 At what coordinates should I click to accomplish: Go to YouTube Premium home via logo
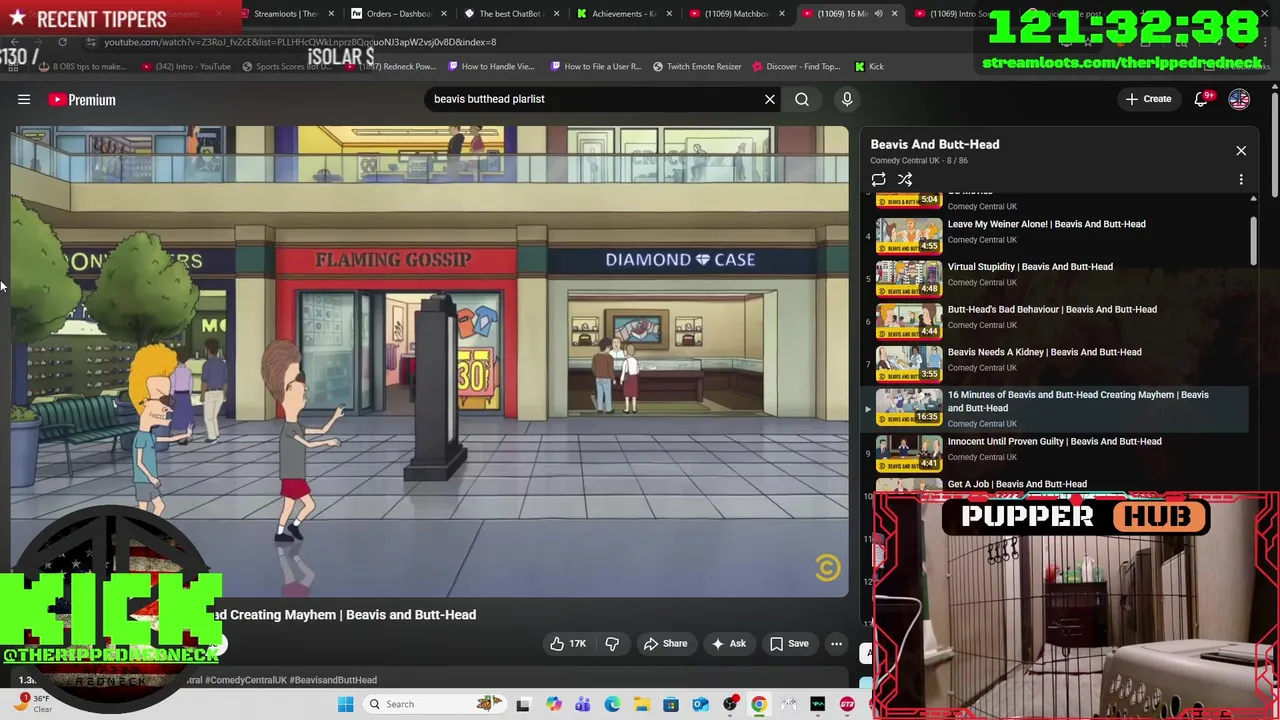(x=82, y=99)
